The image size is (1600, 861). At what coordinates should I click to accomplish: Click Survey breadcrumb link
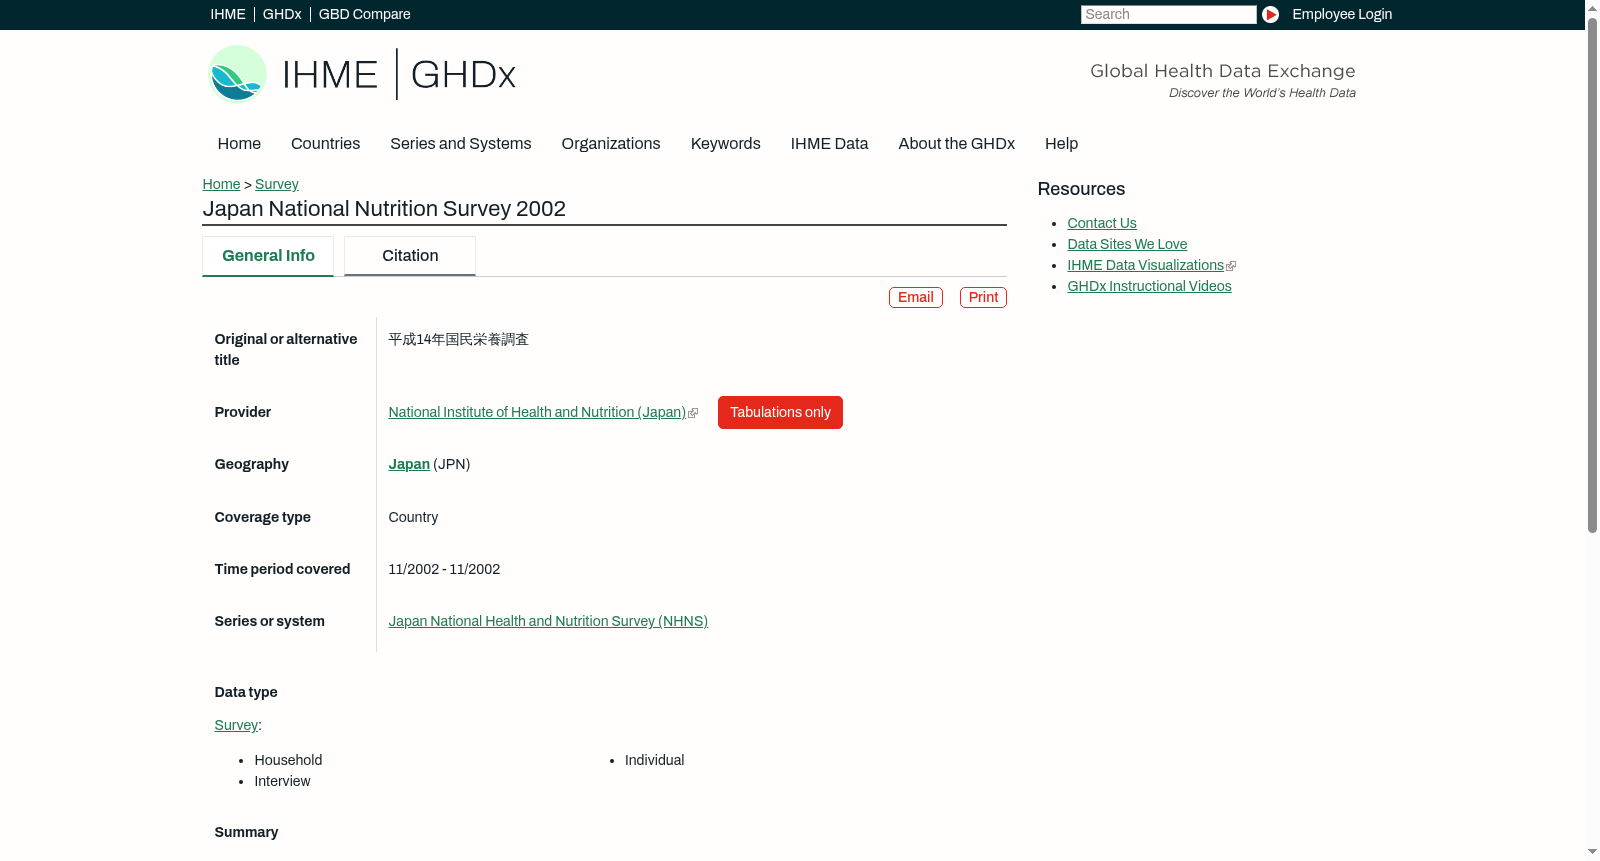[x=277, y=184]
